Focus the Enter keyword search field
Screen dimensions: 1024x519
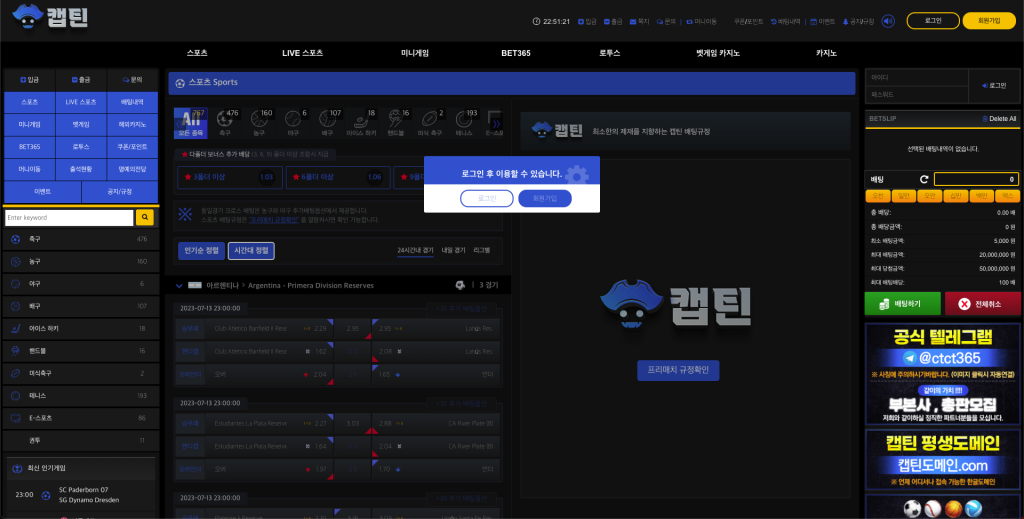69,217
